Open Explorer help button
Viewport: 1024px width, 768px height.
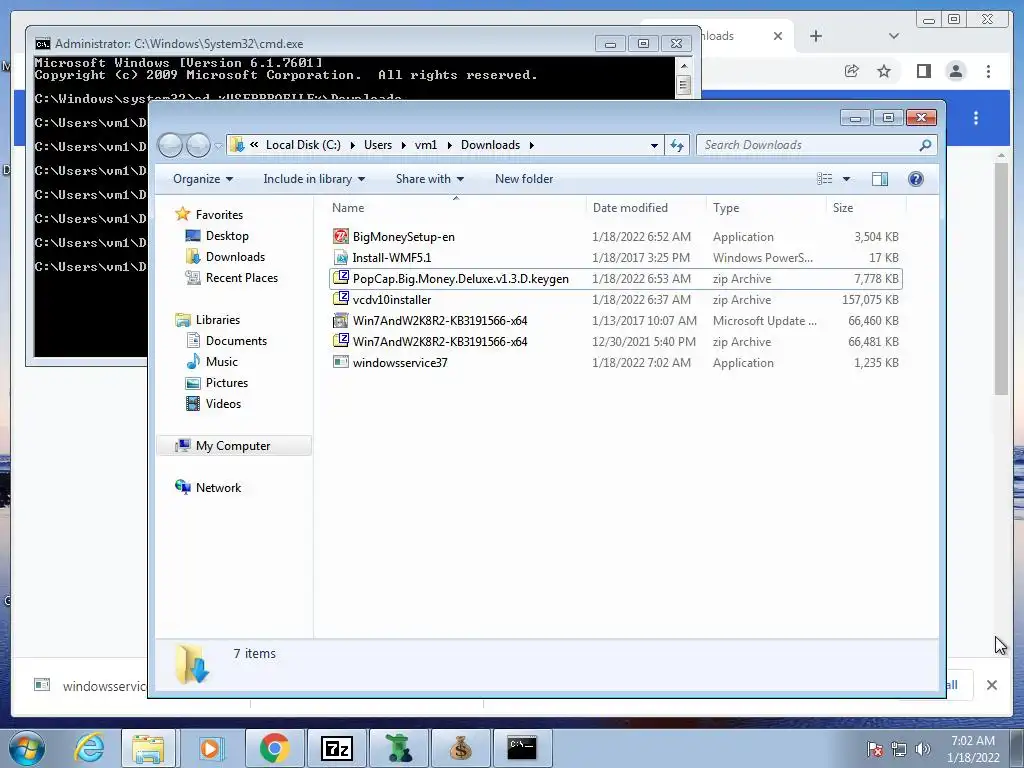click(x=916, y=179)
